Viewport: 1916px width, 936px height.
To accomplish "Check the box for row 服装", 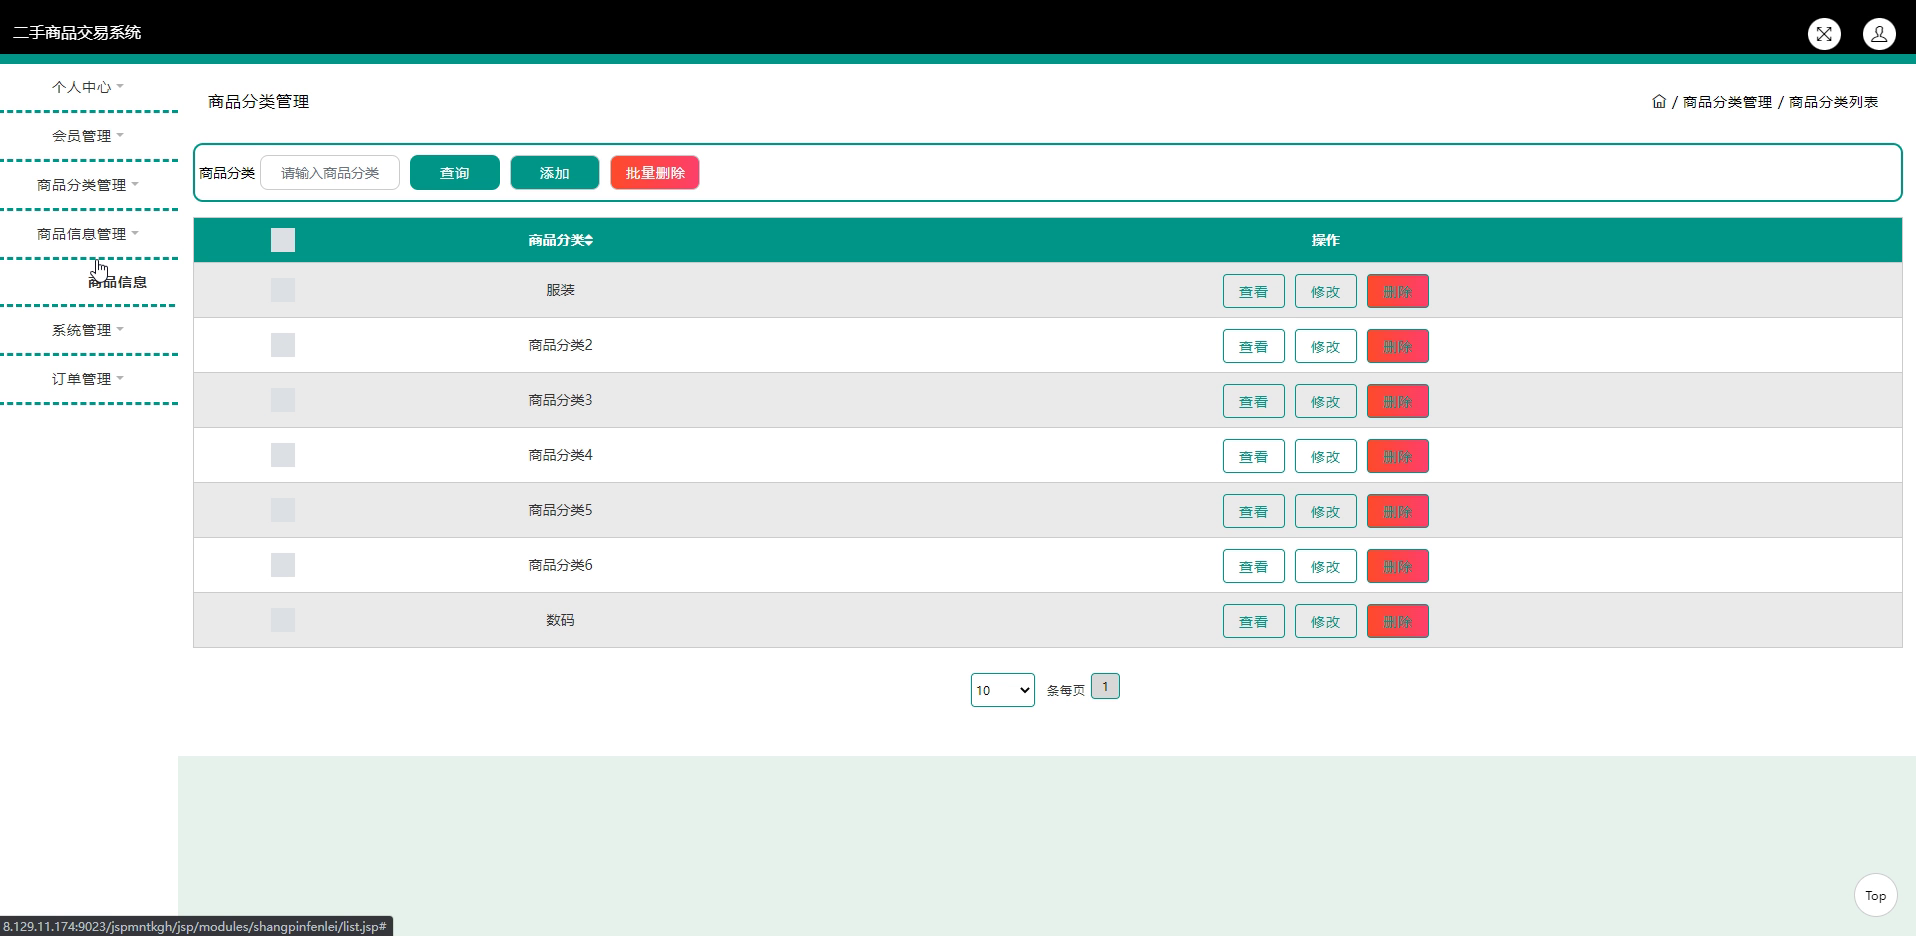I will click(283, 290).
